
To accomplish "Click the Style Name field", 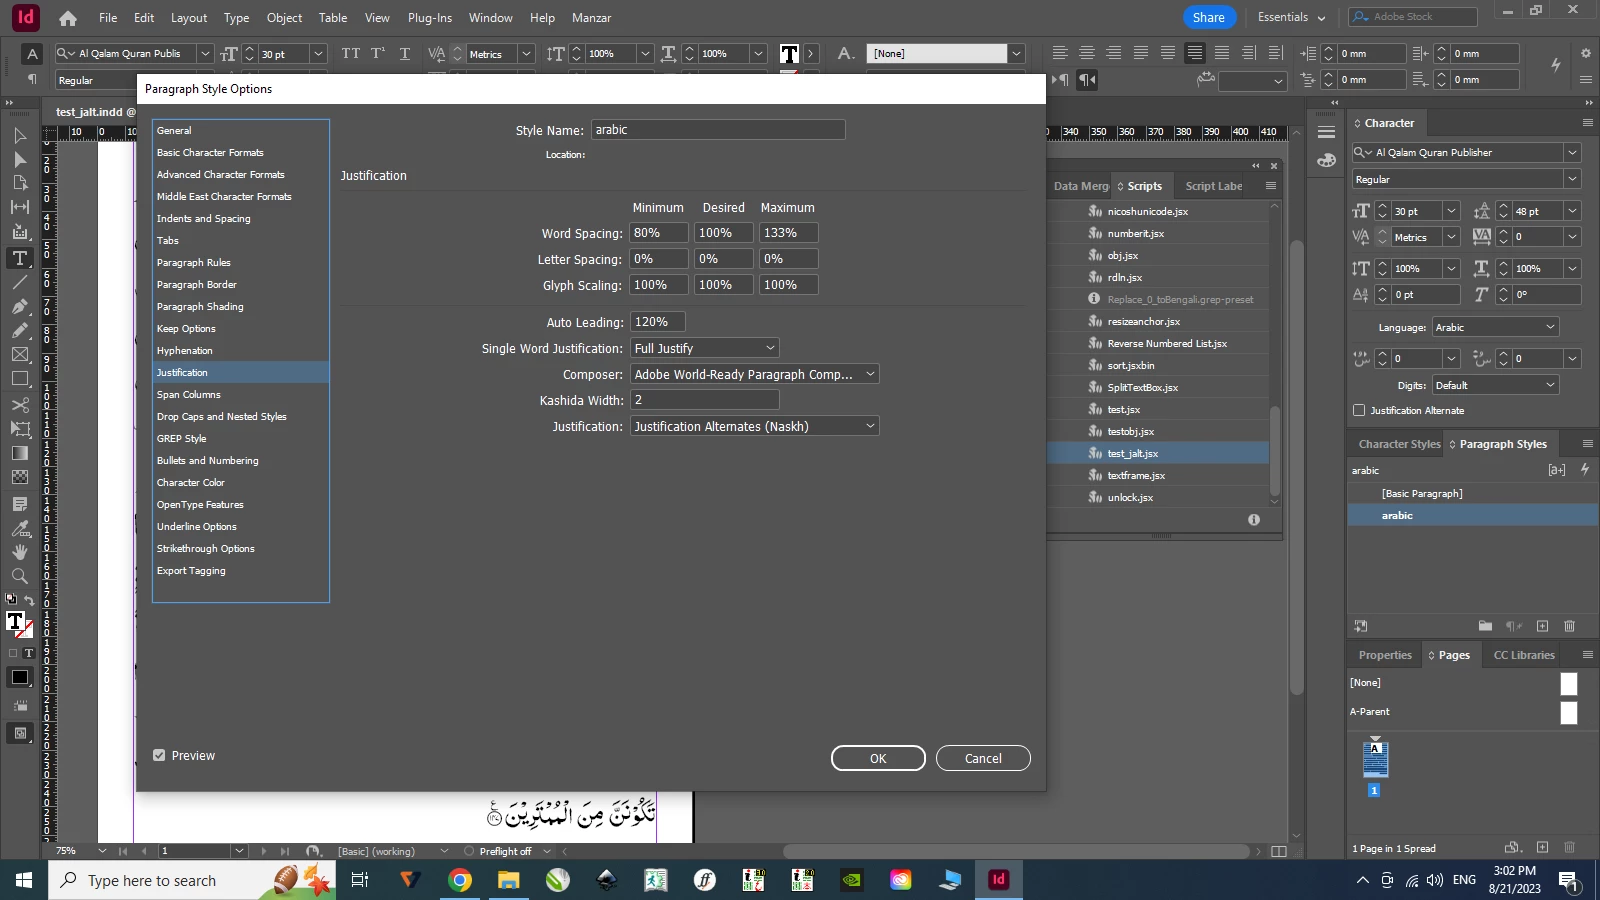I will coord(718,130).
